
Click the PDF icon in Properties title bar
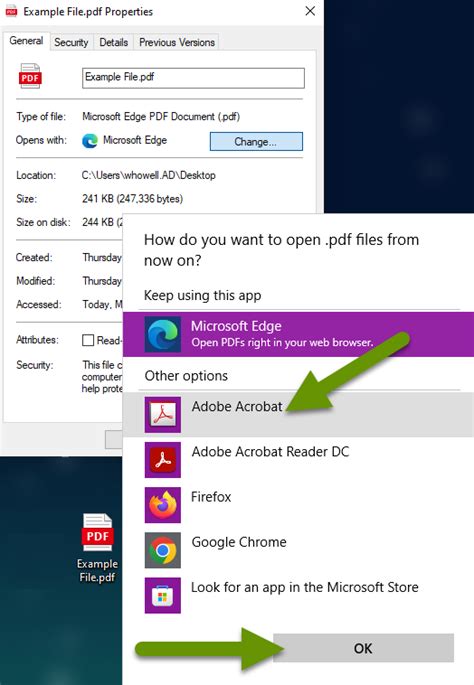(x=11, y=11)
